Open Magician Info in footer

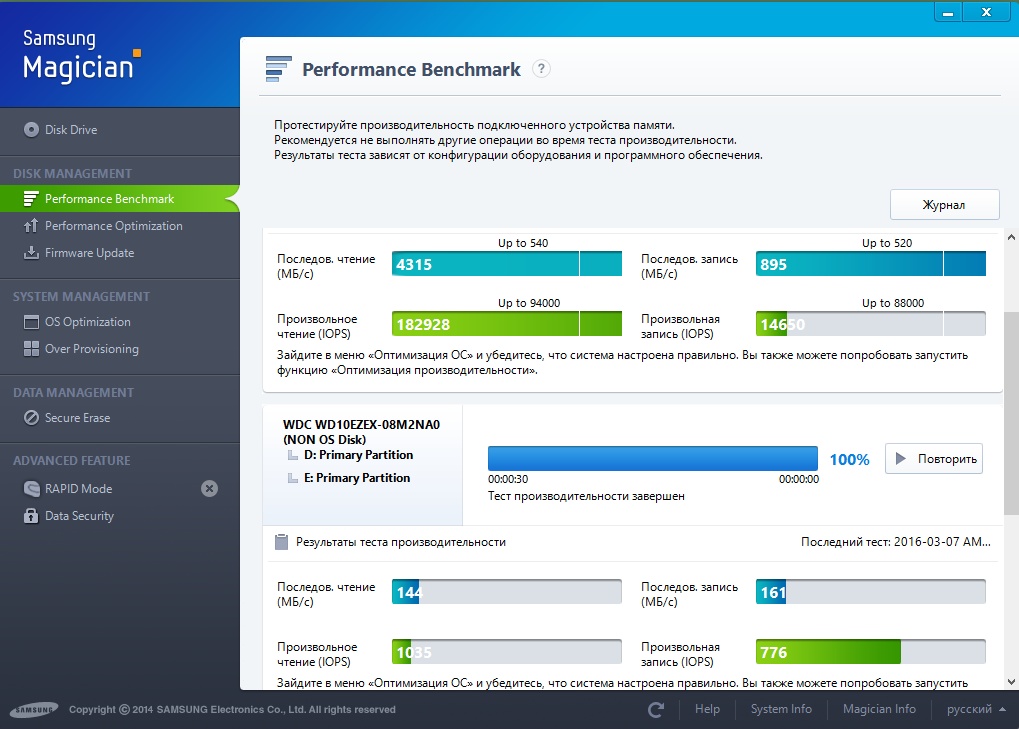(x=879, y=709)
